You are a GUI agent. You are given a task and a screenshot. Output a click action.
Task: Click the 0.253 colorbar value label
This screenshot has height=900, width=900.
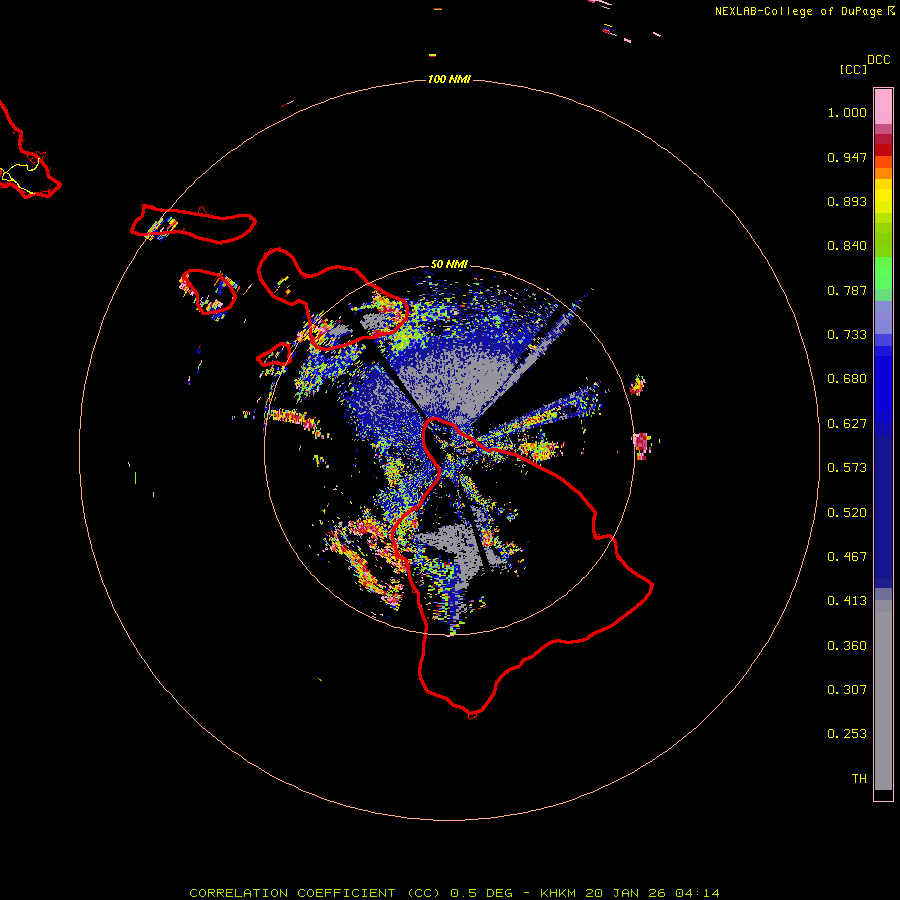(847, 734)
